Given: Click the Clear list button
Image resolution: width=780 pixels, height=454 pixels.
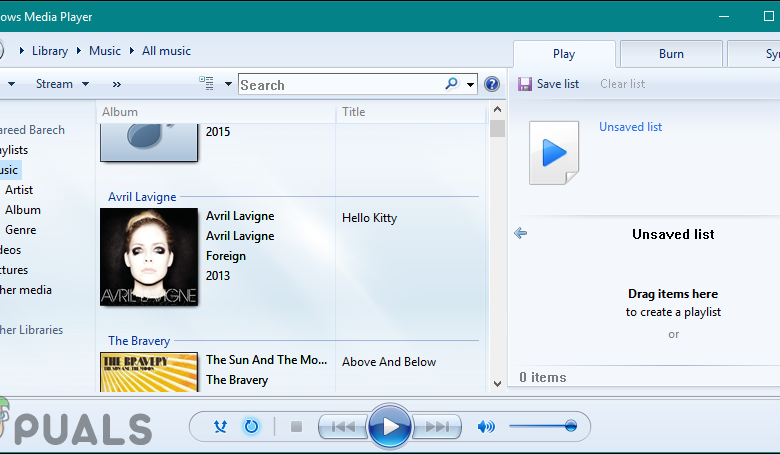Looking at the screenshot, I should tap(622, 84).
